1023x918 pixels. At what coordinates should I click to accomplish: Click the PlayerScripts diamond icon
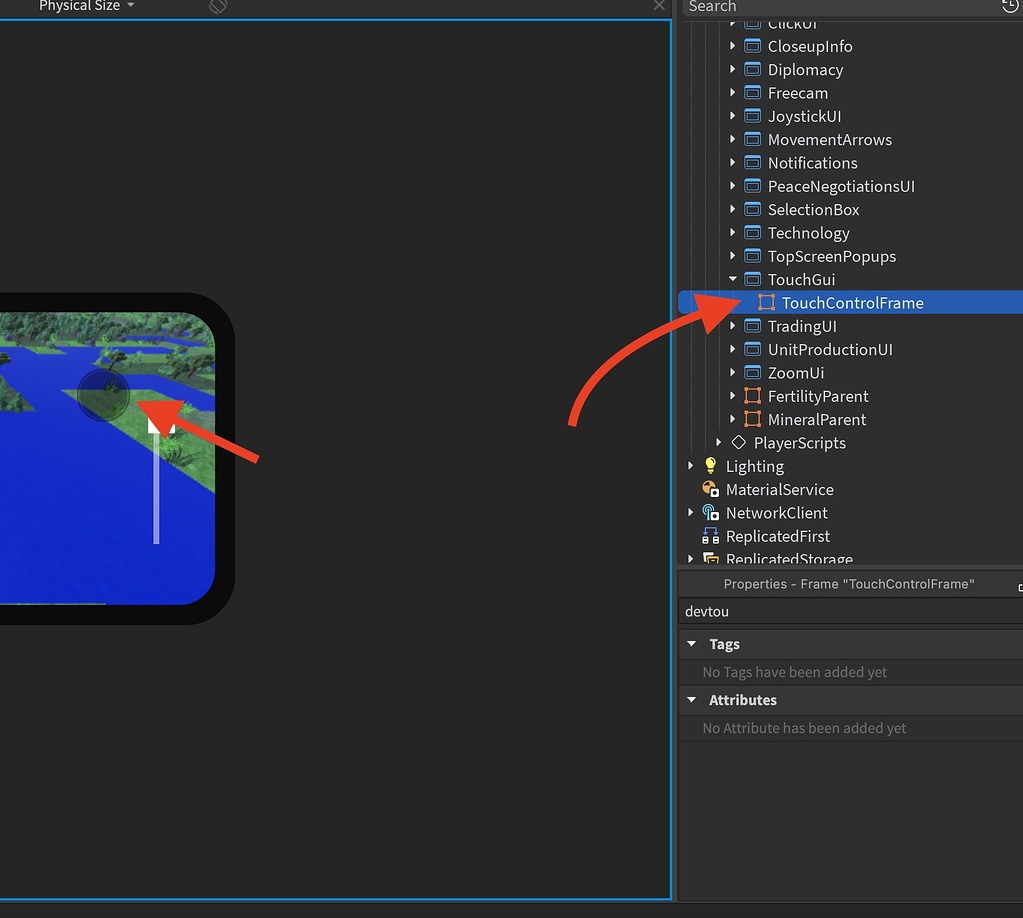(739, 442)
